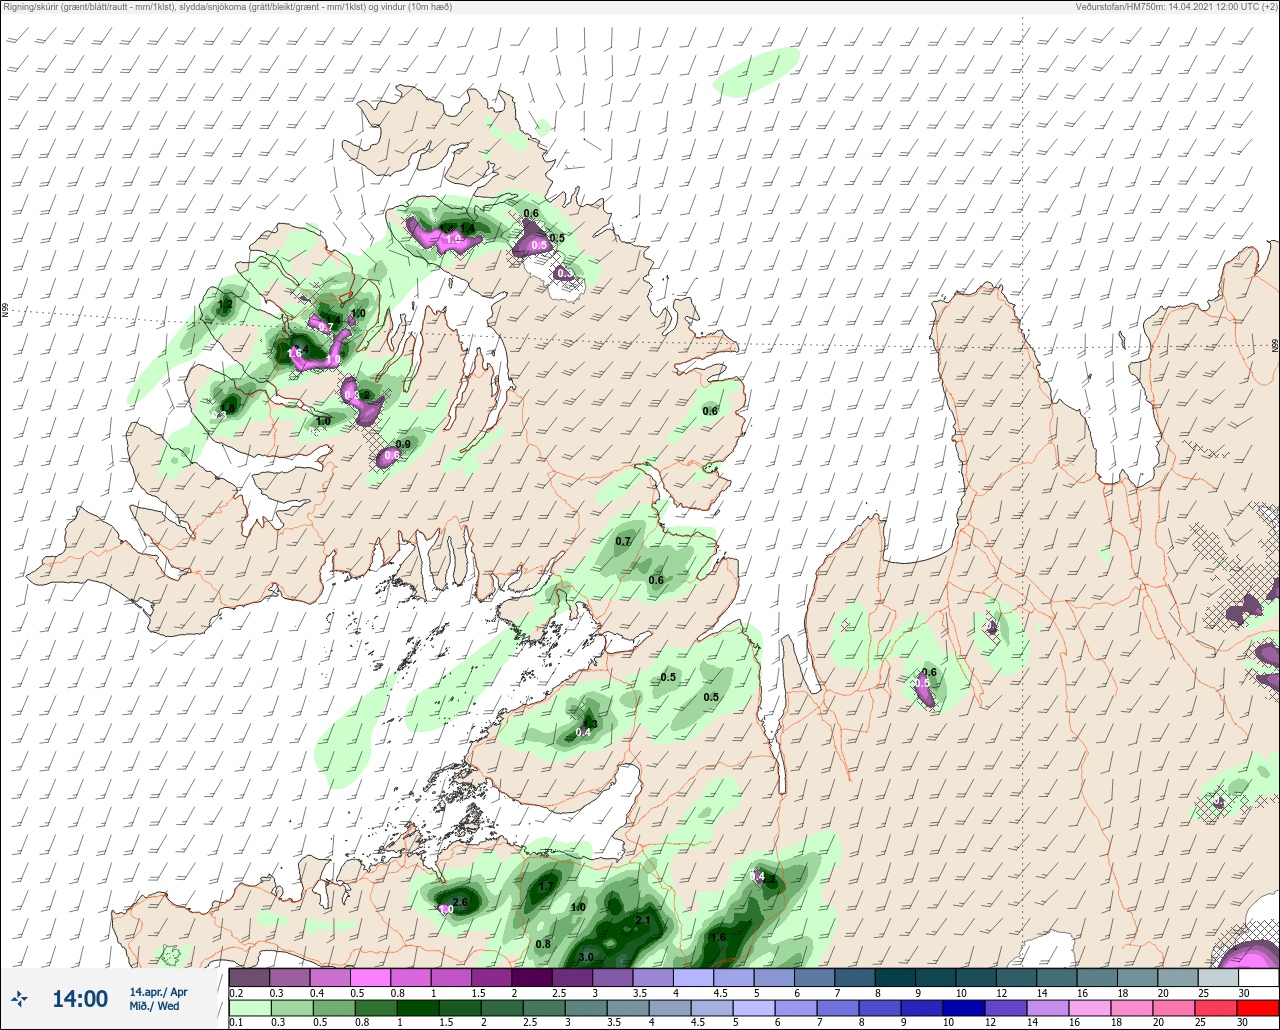The width and height of the screenshot is (1280, 1030).
Task: Select the dark mauve 0.2 swatch in upper legend row
Action: tap(249, 977)
